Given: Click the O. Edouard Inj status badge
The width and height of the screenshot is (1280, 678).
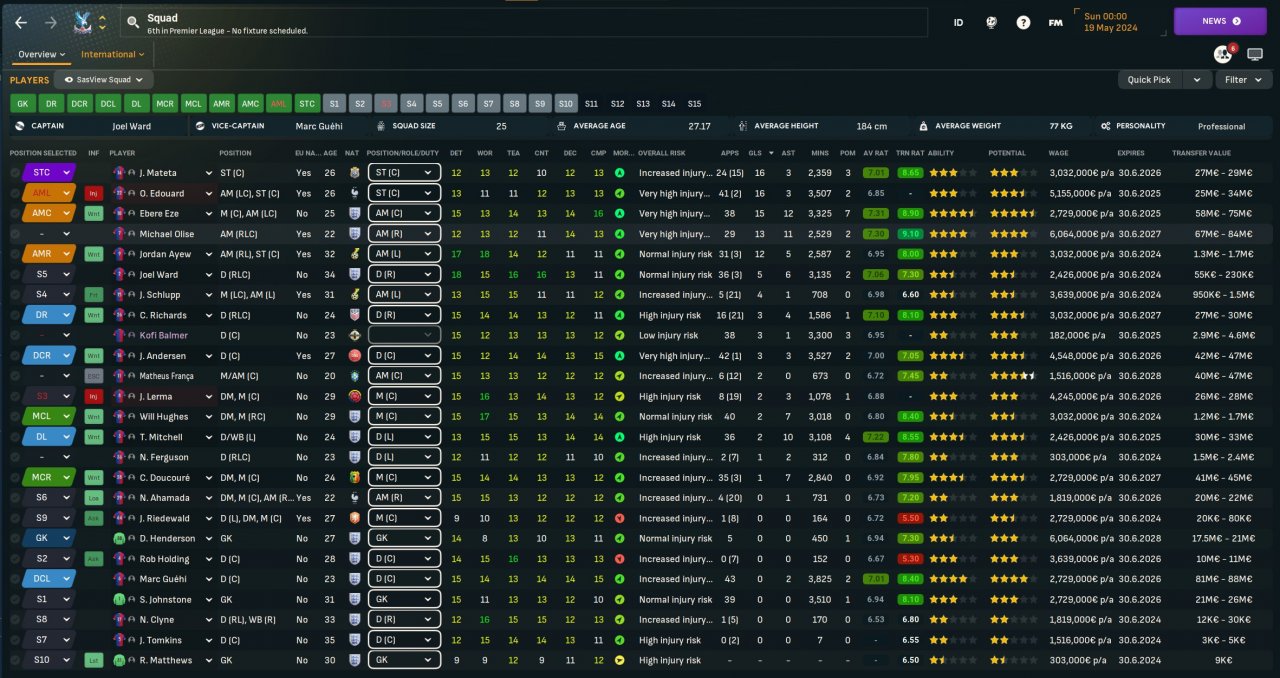Looking at the screenshot, I should (x=94, y=193).
